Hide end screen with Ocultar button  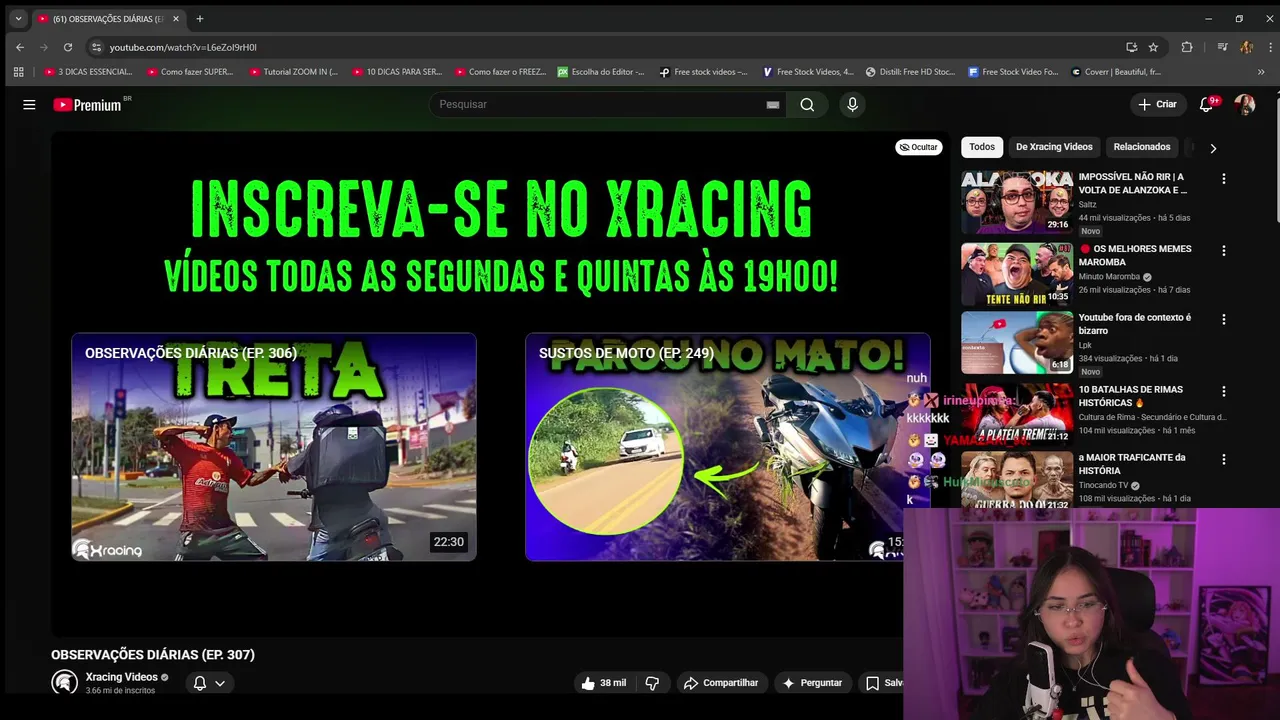[x=918, y=147]
